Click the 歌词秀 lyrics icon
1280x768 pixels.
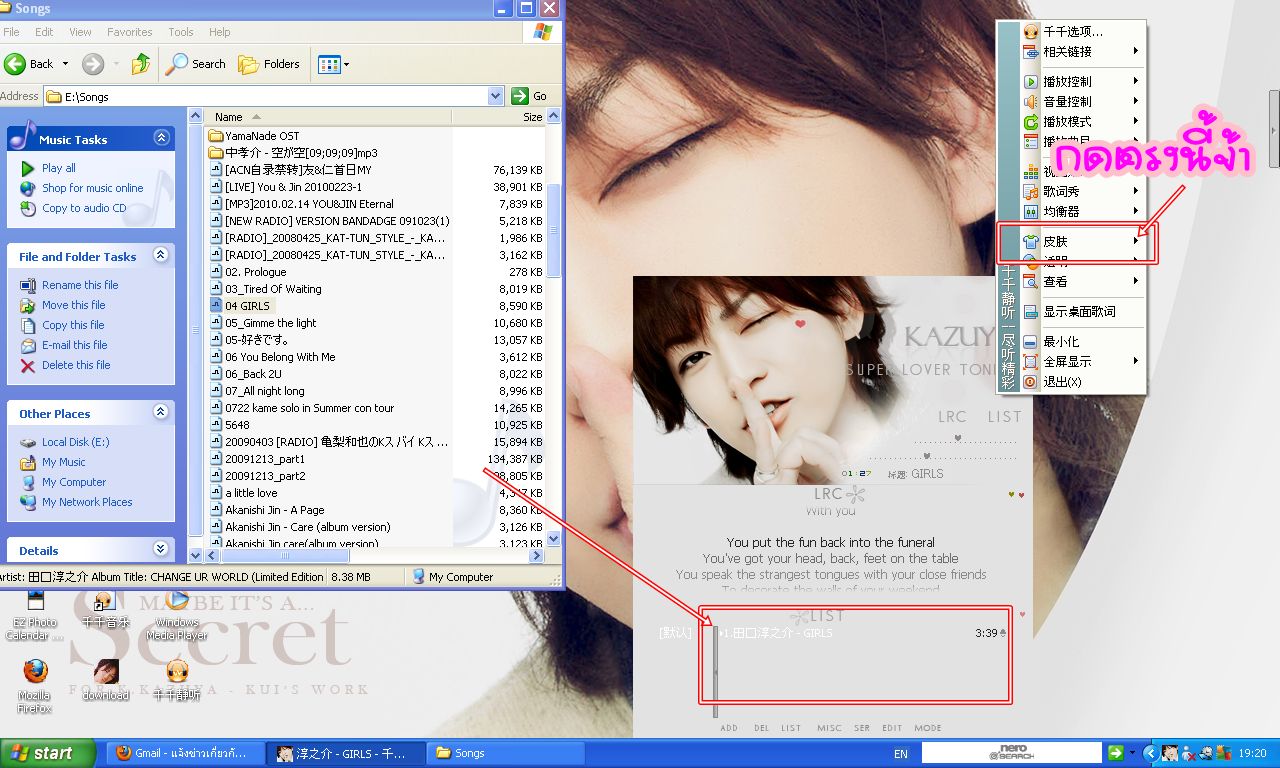pyautogui.click(x=1030, y=191)
